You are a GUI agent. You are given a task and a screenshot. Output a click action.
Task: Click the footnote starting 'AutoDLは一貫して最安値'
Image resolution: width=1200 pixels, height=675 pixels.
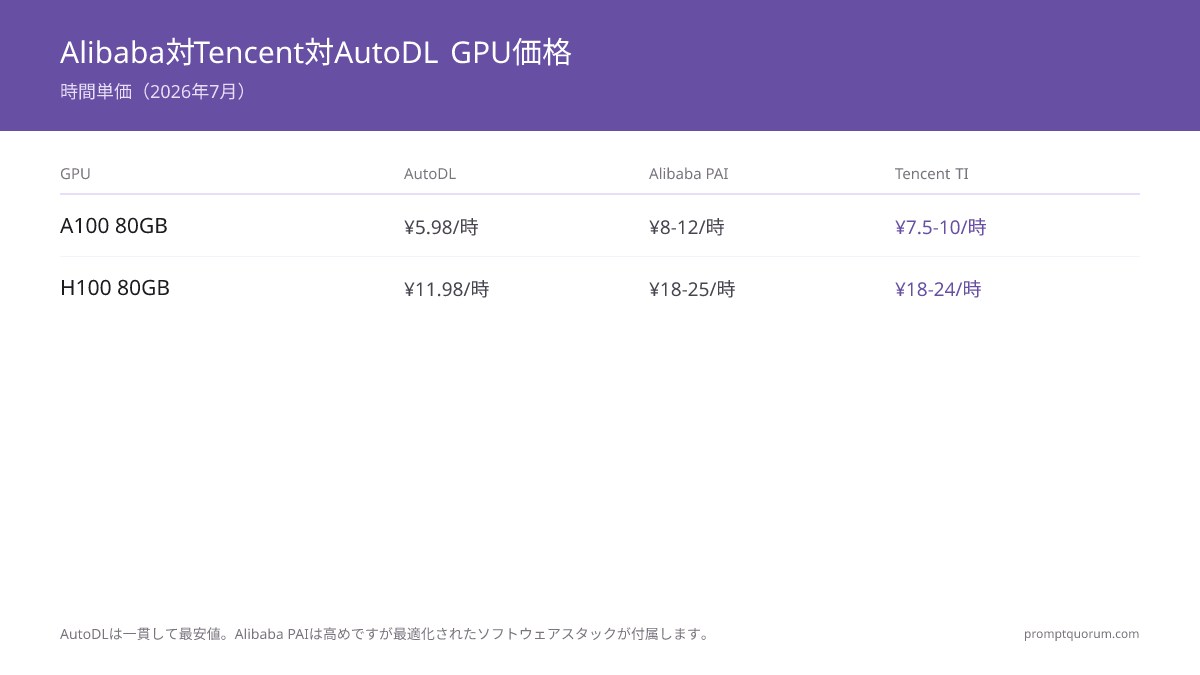(x=385, y=634)
